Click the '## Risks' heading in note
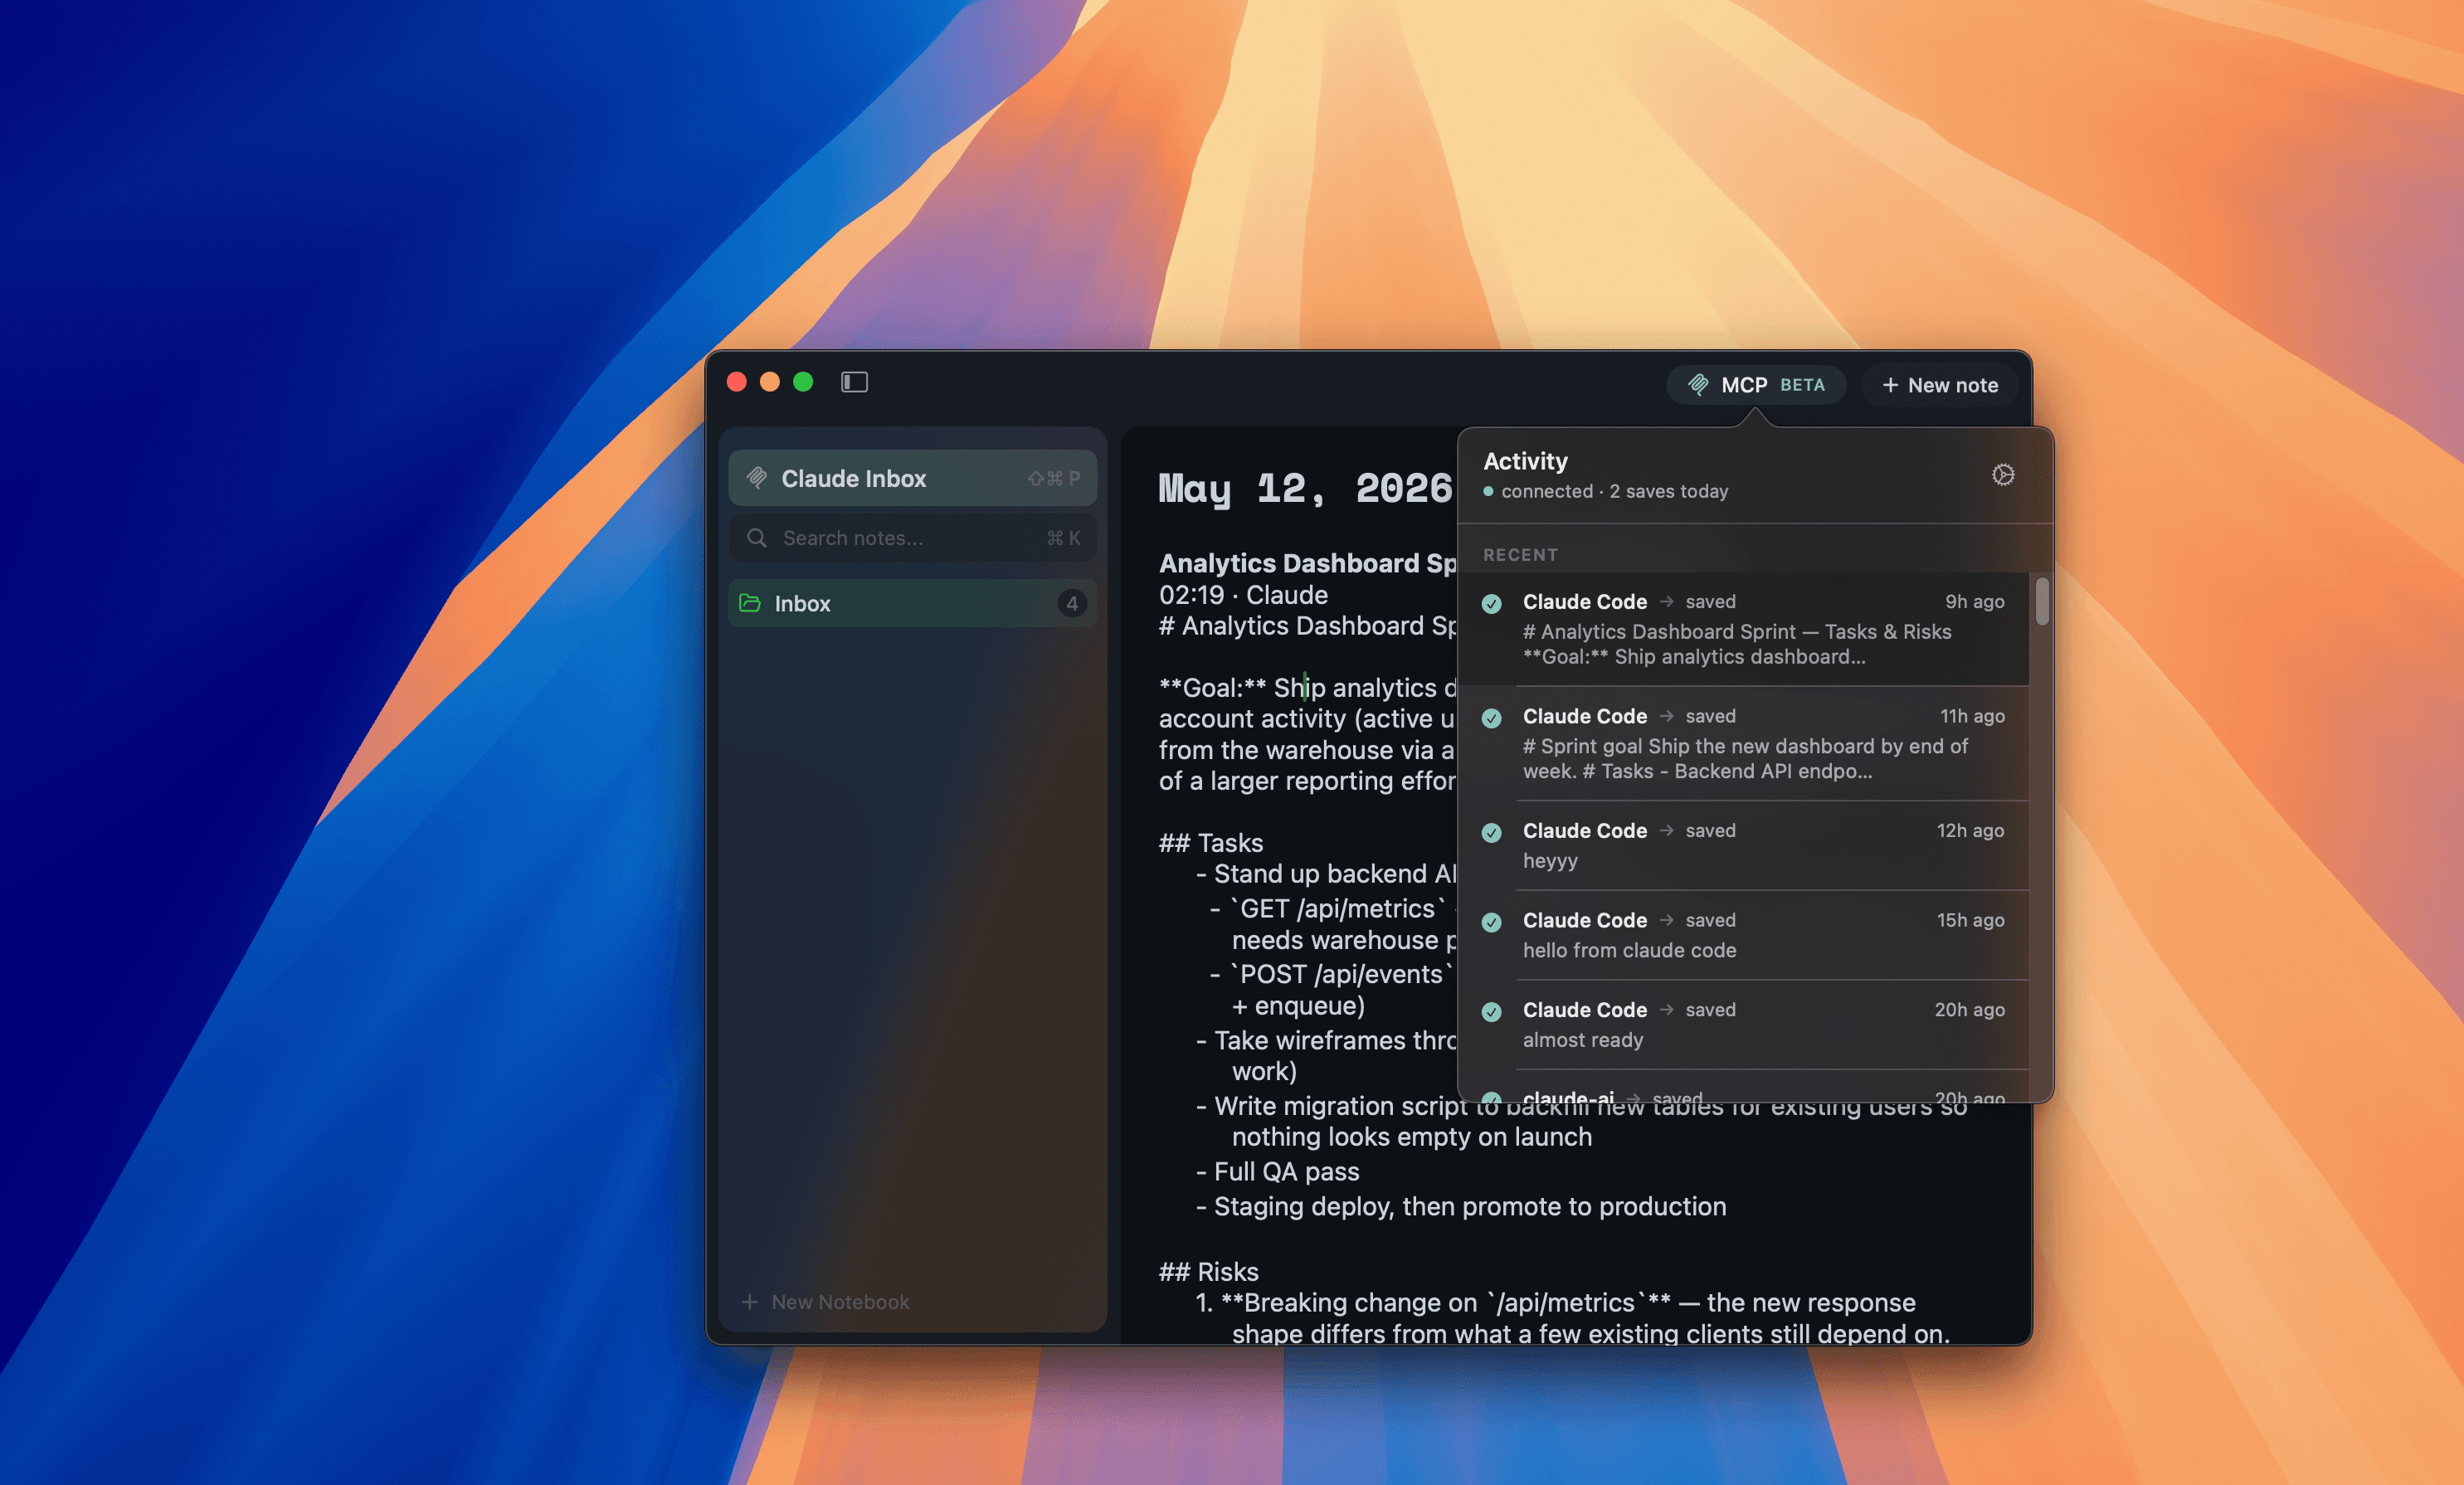The image size is (2464, 1485). (1208, 1272)
